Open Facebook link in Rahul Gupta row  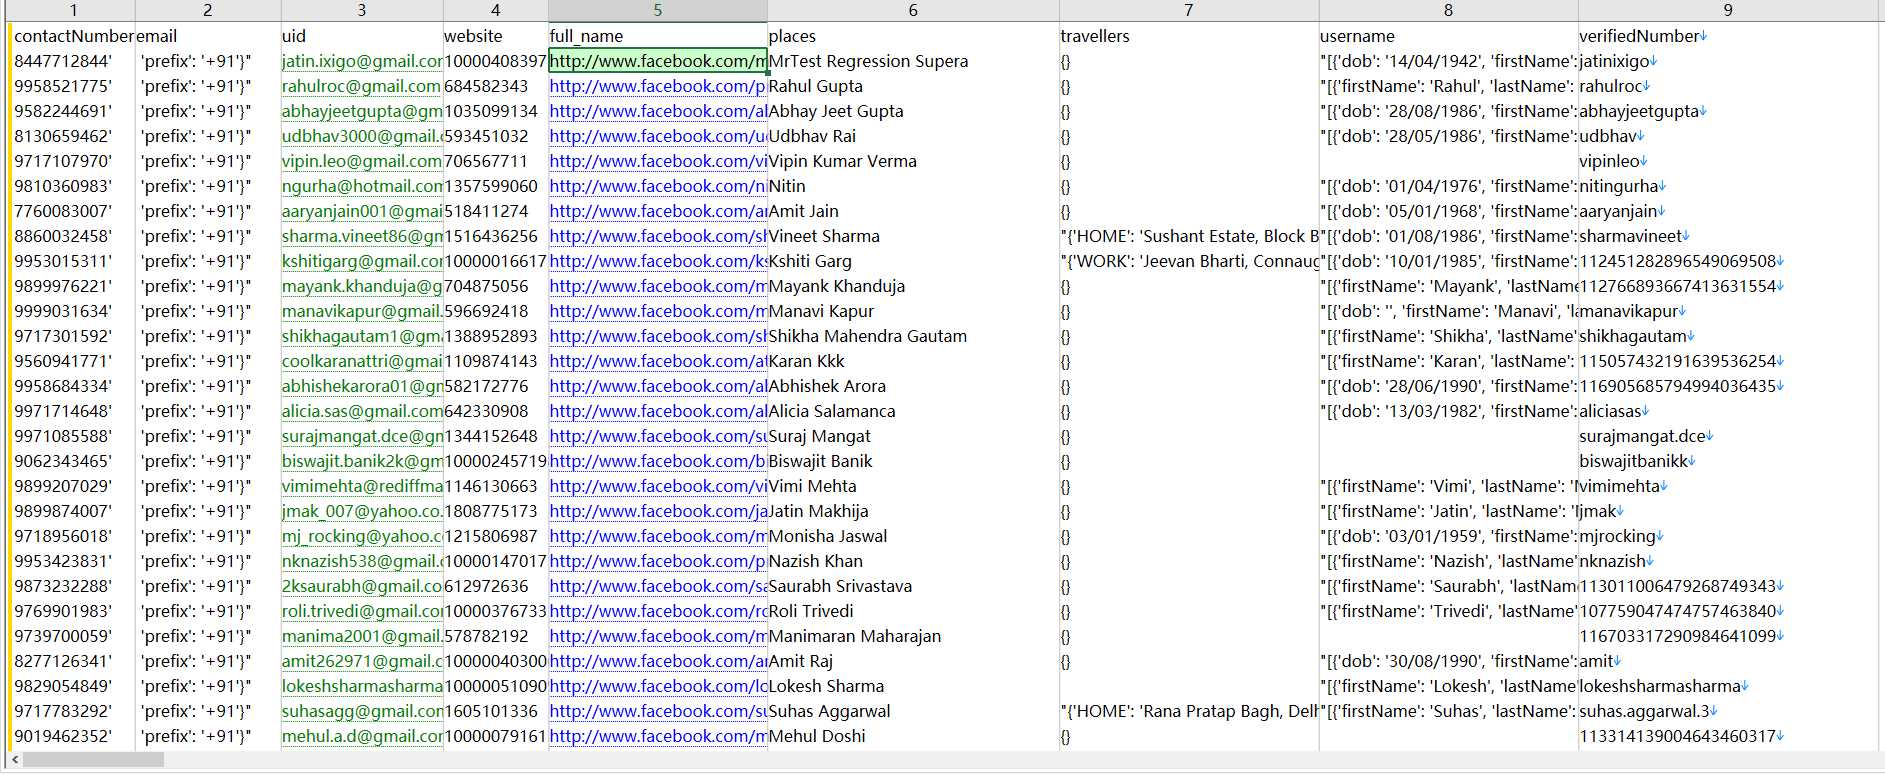tap(658, 86)
